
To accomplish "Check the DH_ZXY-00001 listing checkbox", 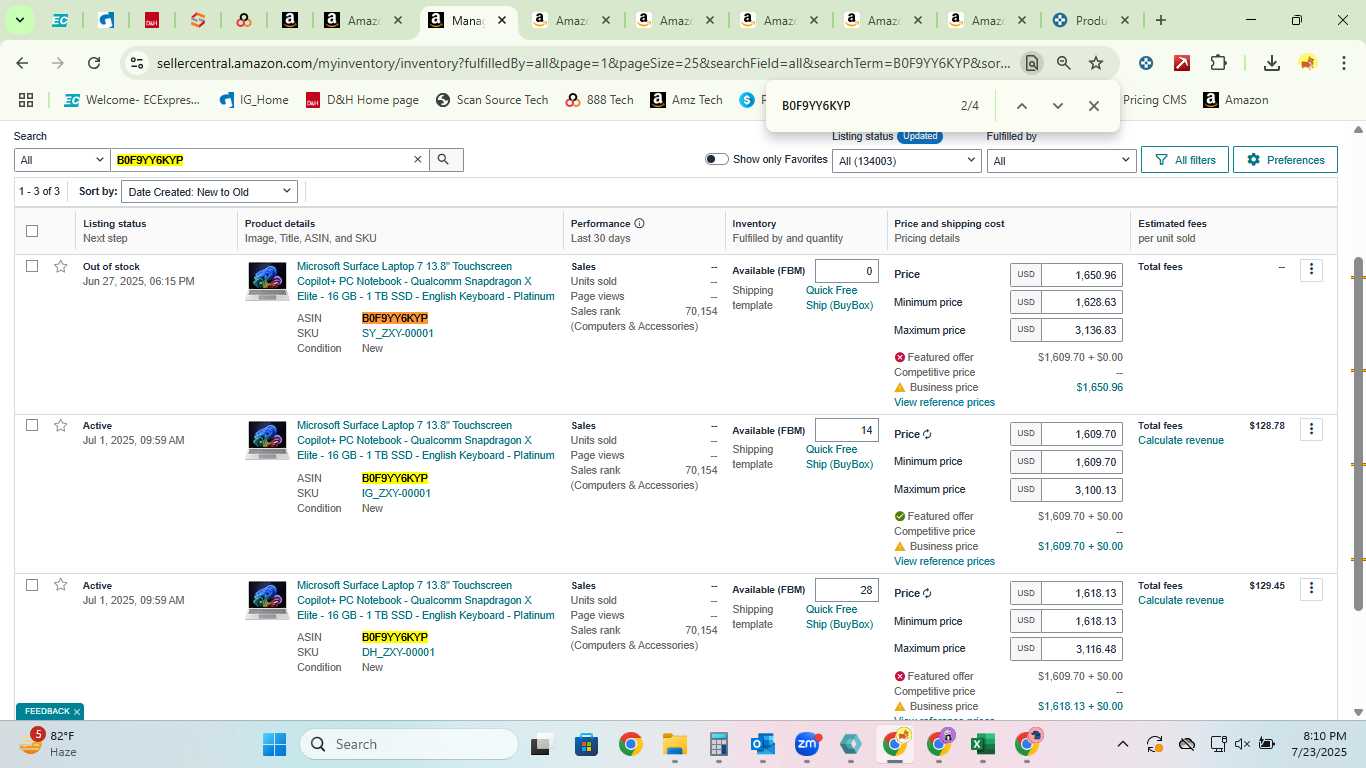I will 32,585.
